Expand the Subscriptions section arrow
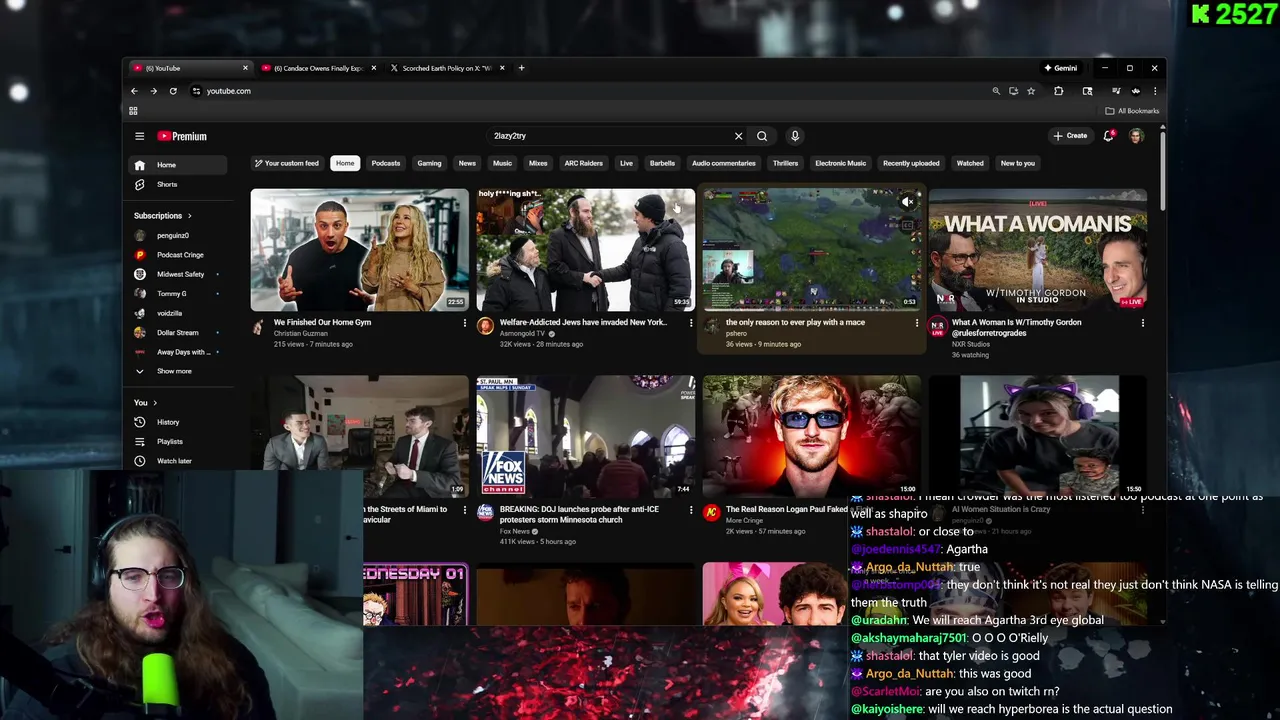 tap(189, 216)
